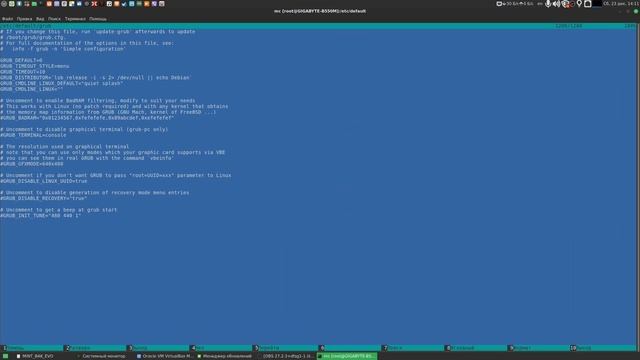The image size is (640, 360).
Task: Click the line #GRUB_DISABLE_RECOVERY="true"
Action: (x=44, y=198)
